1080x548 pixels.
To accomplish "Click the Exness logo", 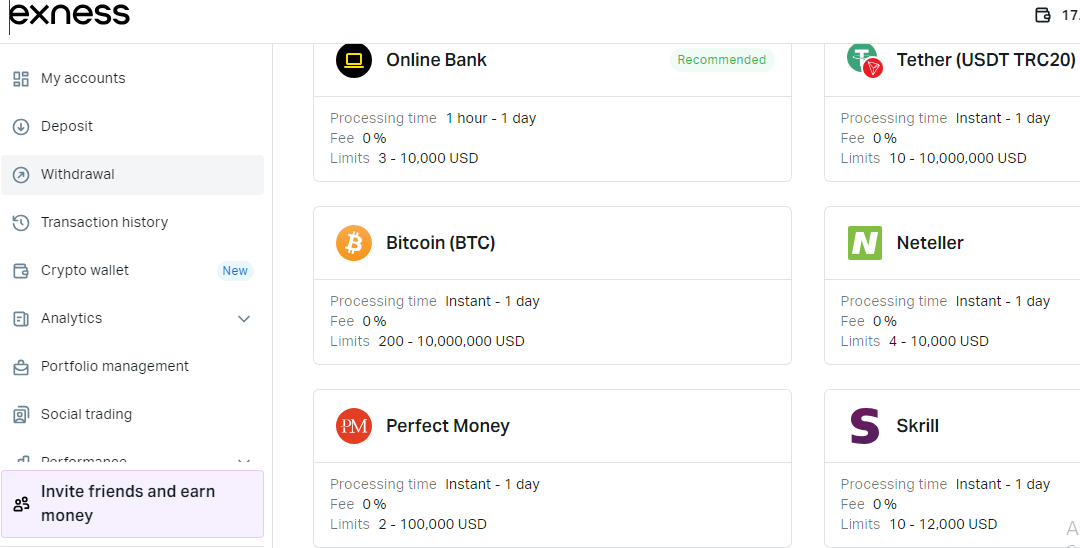I will click(69, 15).
